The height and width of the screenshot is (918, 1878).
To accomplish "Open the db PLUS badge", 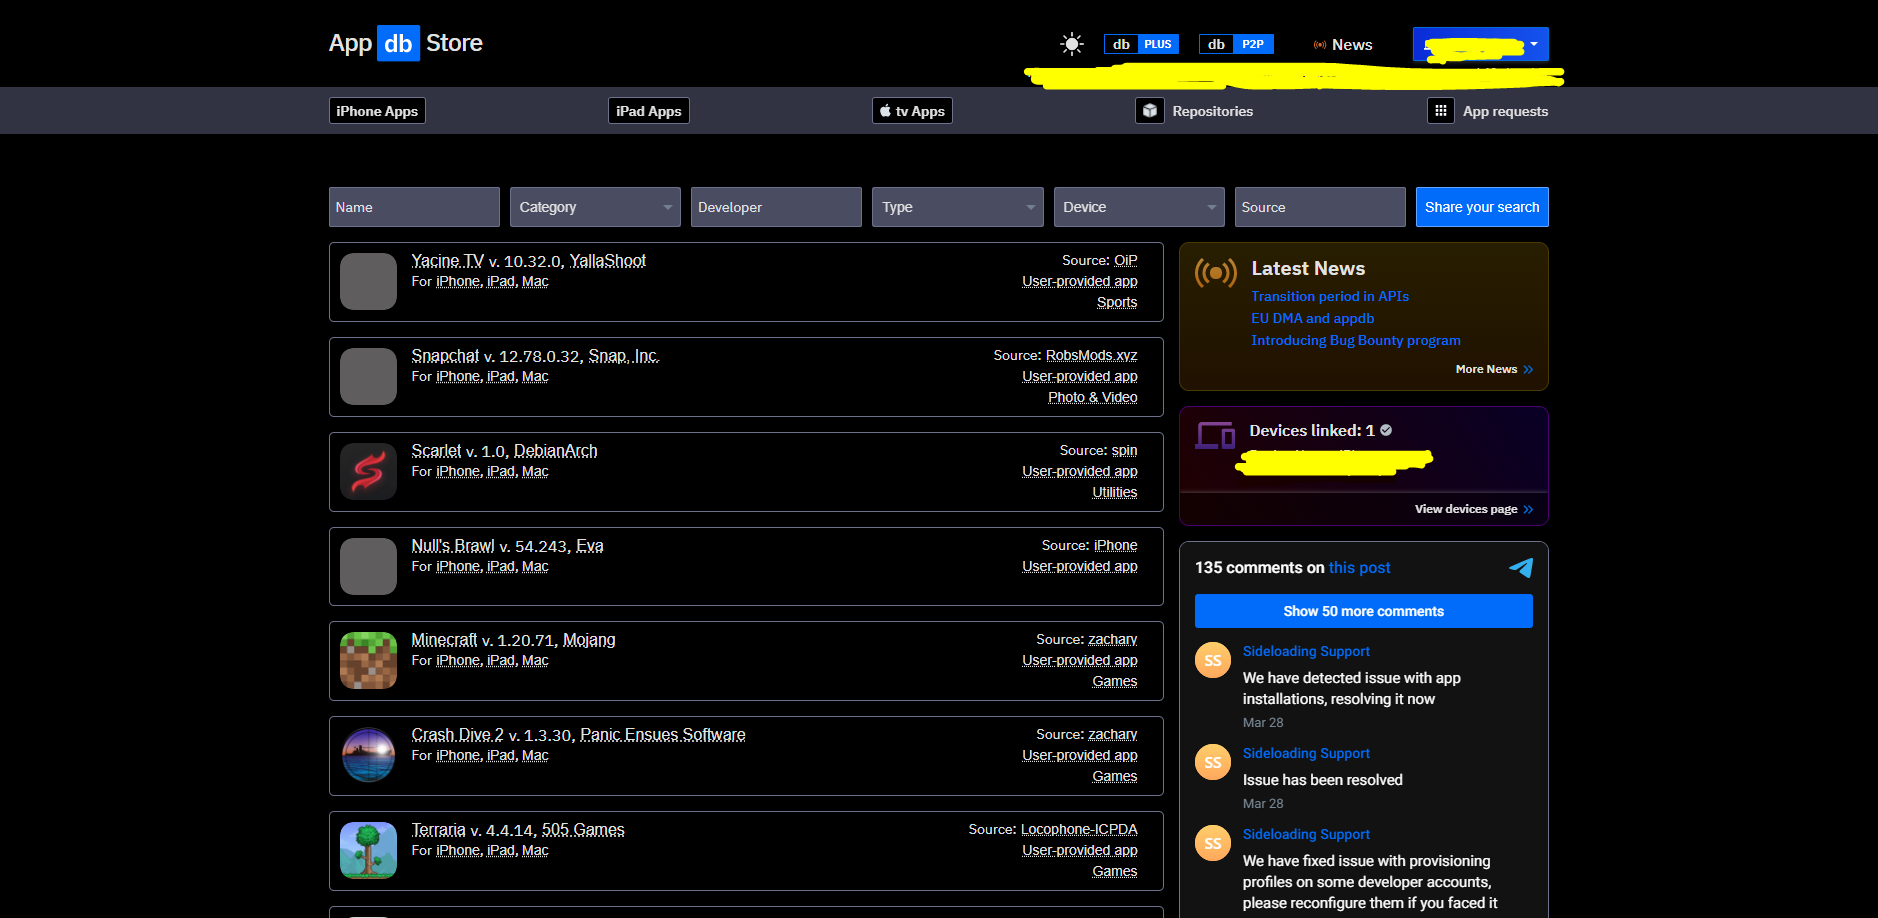I will [x=1141, y=44].
